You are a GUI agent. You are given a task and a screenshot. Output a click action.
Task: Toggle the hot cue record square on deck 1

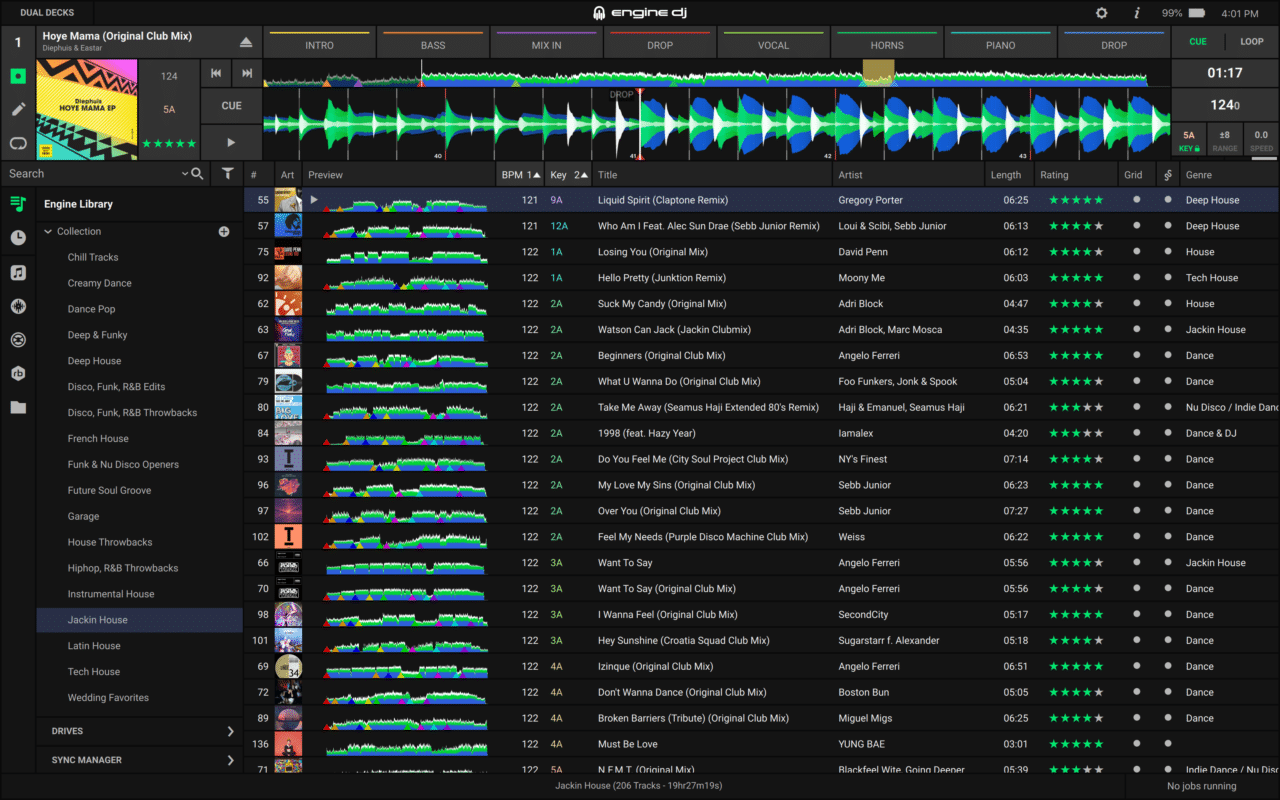point(17,75)
